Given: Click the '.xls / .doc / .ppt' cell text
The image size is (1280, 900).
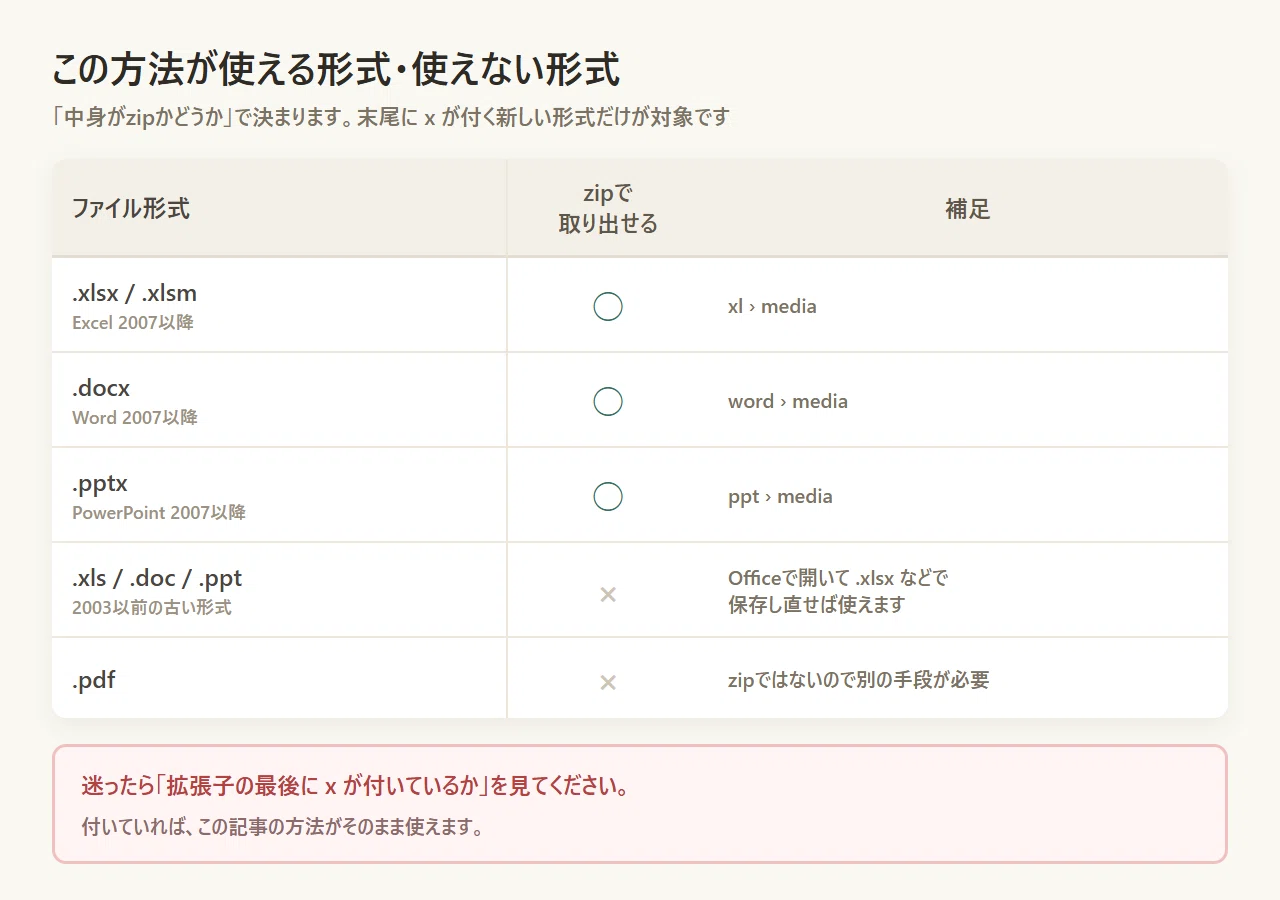Looking at the screenshot, I should 157,578.
